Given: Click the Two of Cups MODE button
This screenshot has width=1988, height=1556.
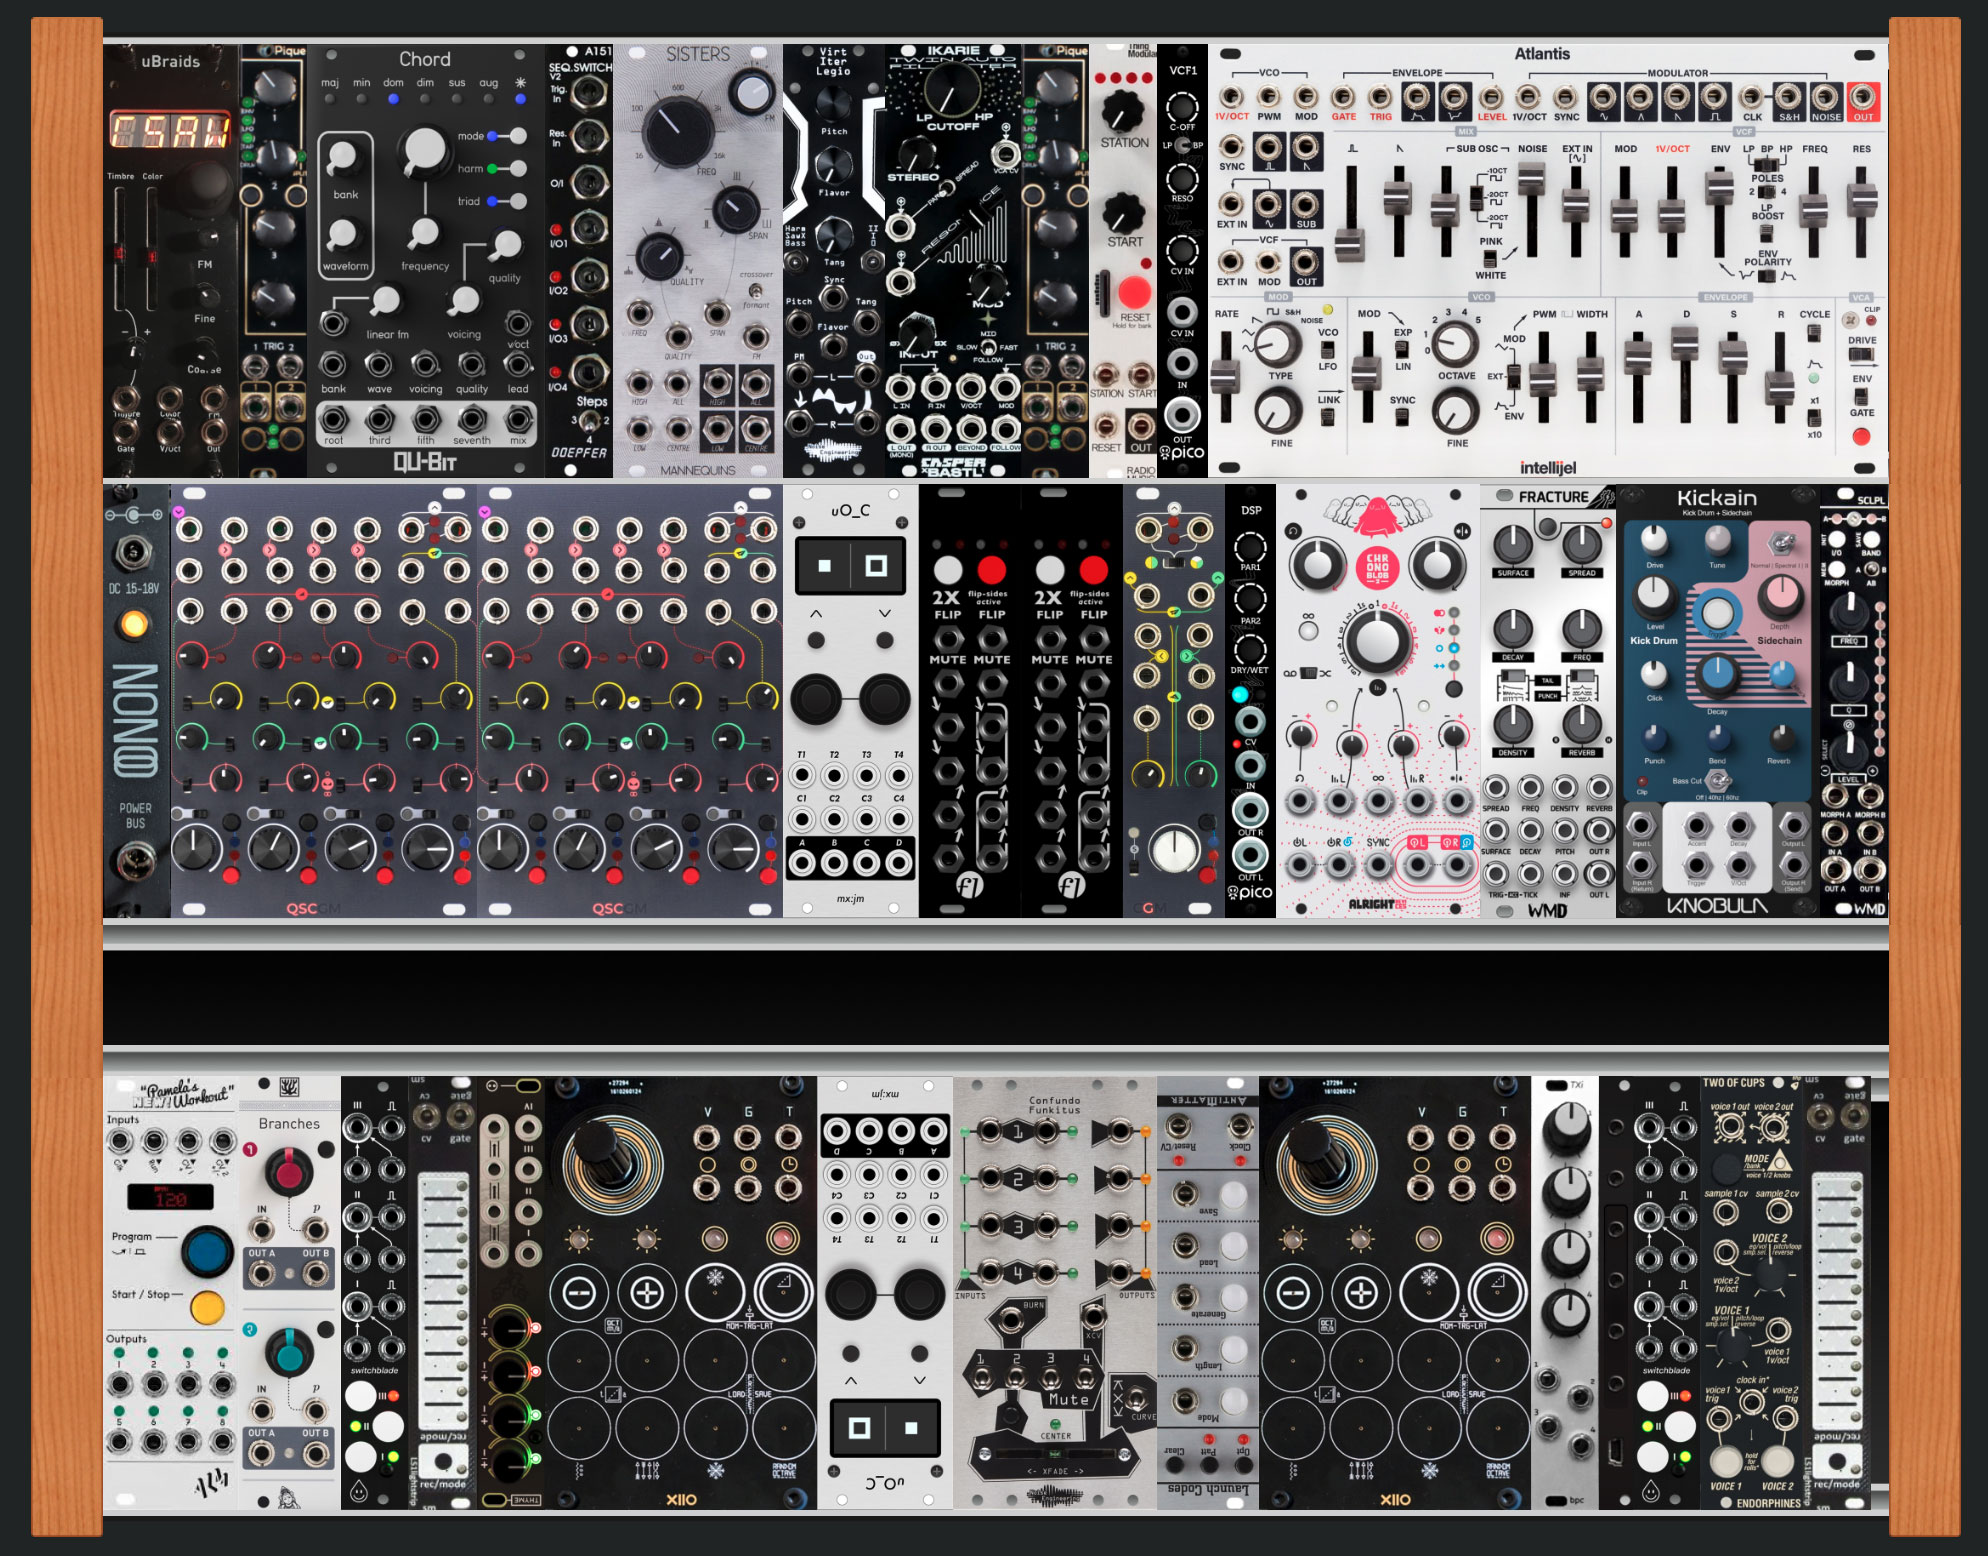Looking at the screenshot, I should (x=1727, y=1167).
